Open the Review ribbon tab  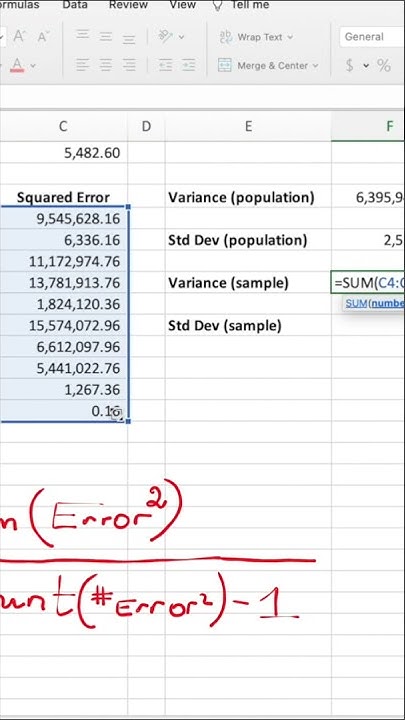tap(128, 5)
